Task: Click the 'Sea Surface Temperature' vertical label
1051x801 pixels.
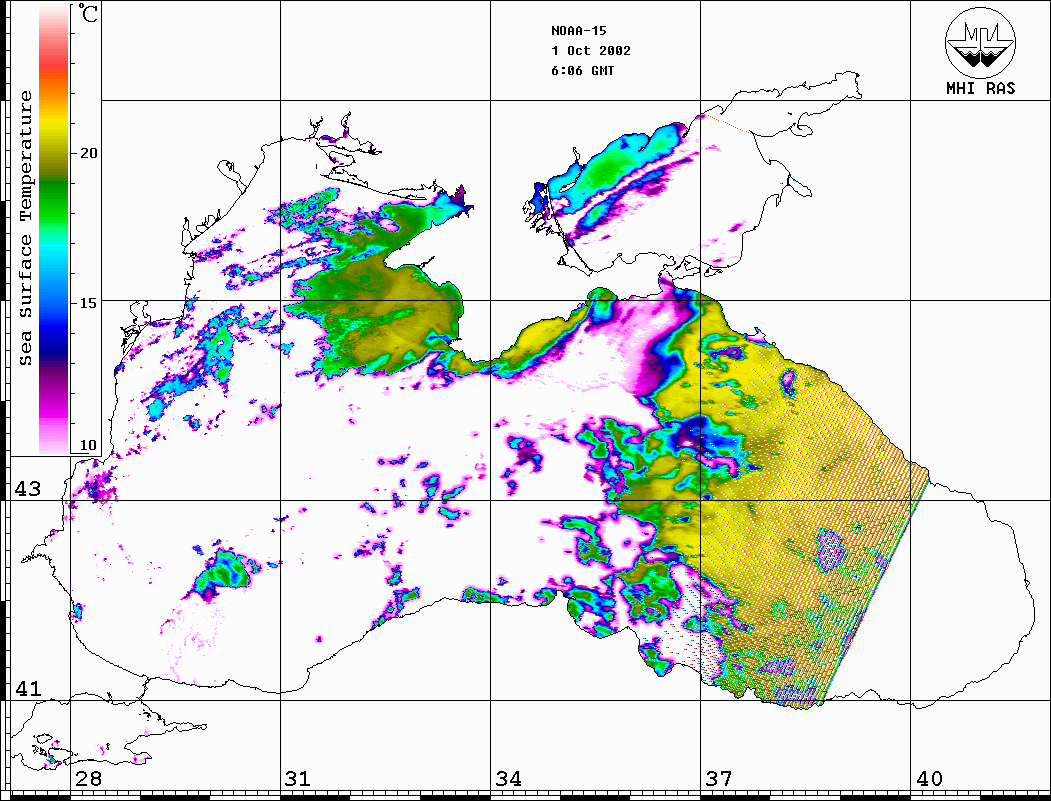Action: tap(26, 228)
